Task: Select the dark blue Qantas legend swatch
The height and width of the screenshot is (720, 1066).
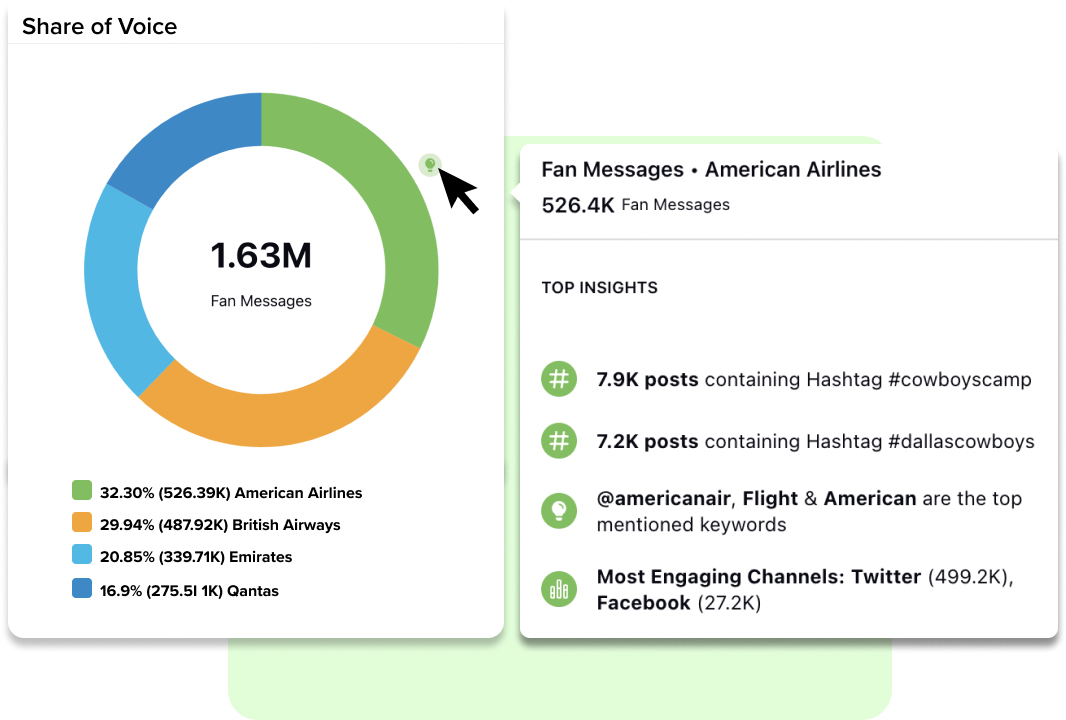Action: click(x=82, y=587)
